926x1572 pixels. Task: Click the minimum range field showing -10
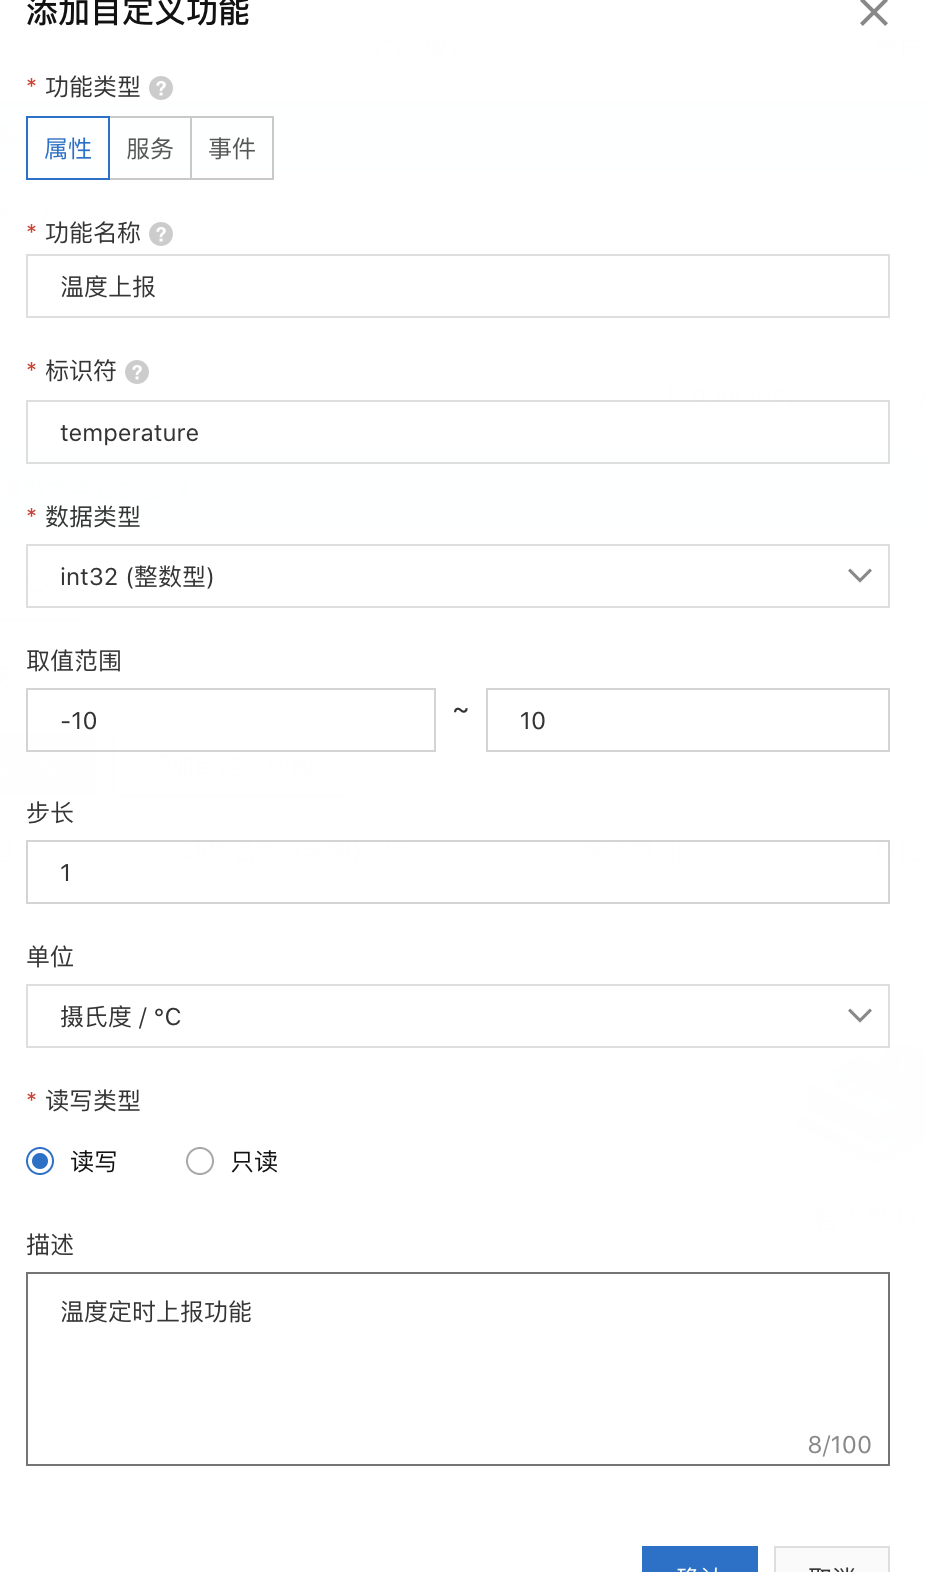[x=231, y=721]
